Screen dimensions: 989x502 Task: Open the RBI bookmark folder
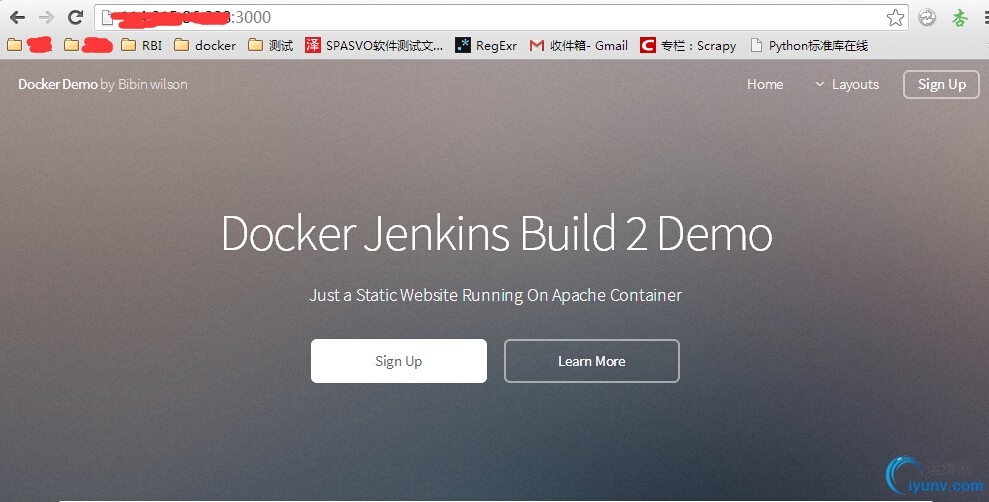click(142, 45)
